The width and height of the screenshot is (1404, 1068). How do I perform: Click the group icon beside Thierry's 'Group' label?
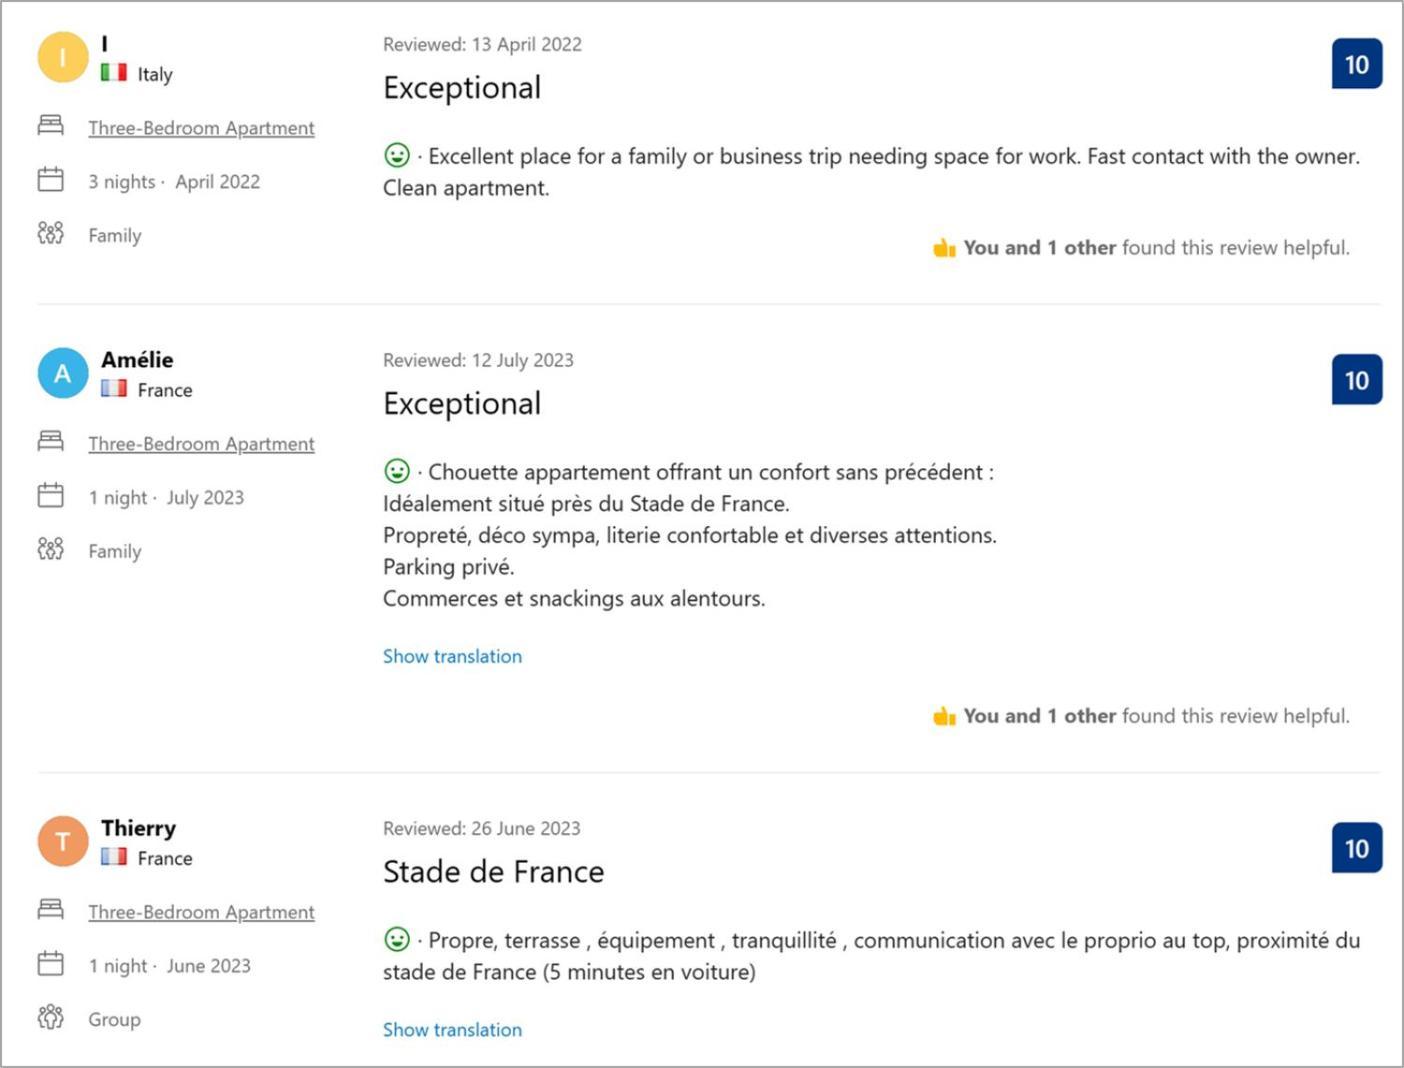(x=50, y=1017)
